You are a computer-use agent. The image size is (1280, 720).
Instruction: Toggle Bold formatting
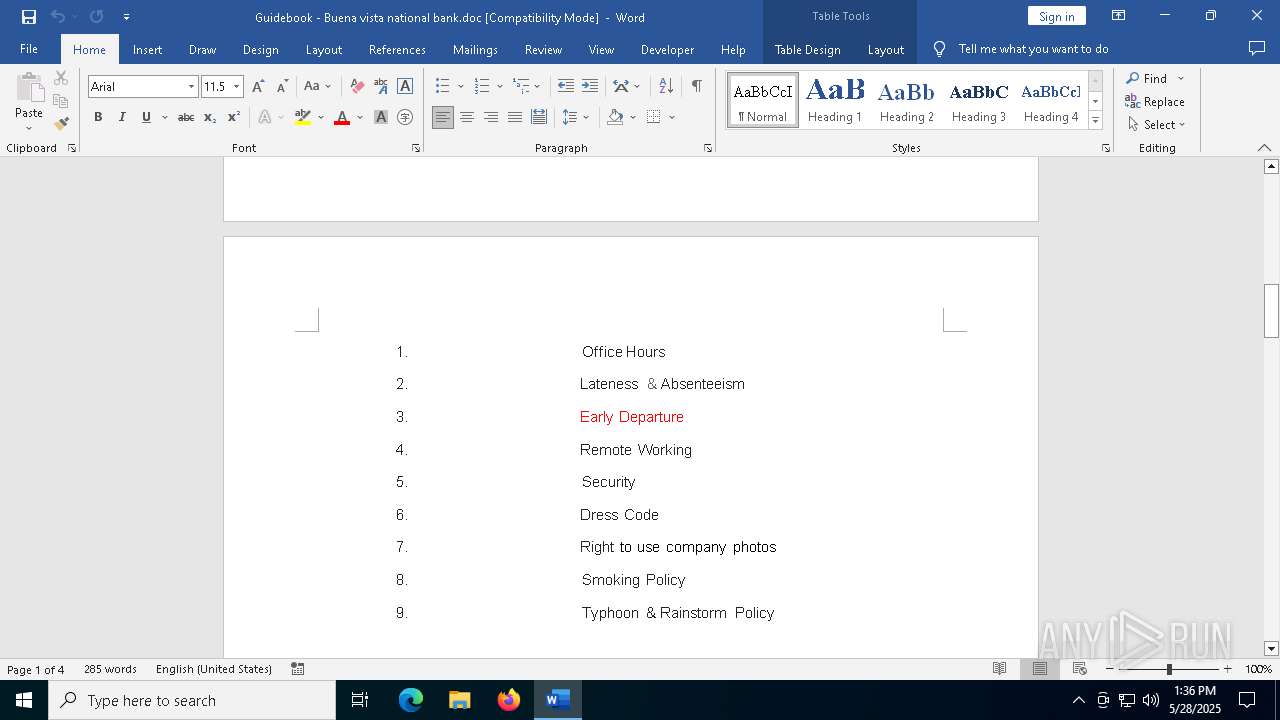pos(98,117)
